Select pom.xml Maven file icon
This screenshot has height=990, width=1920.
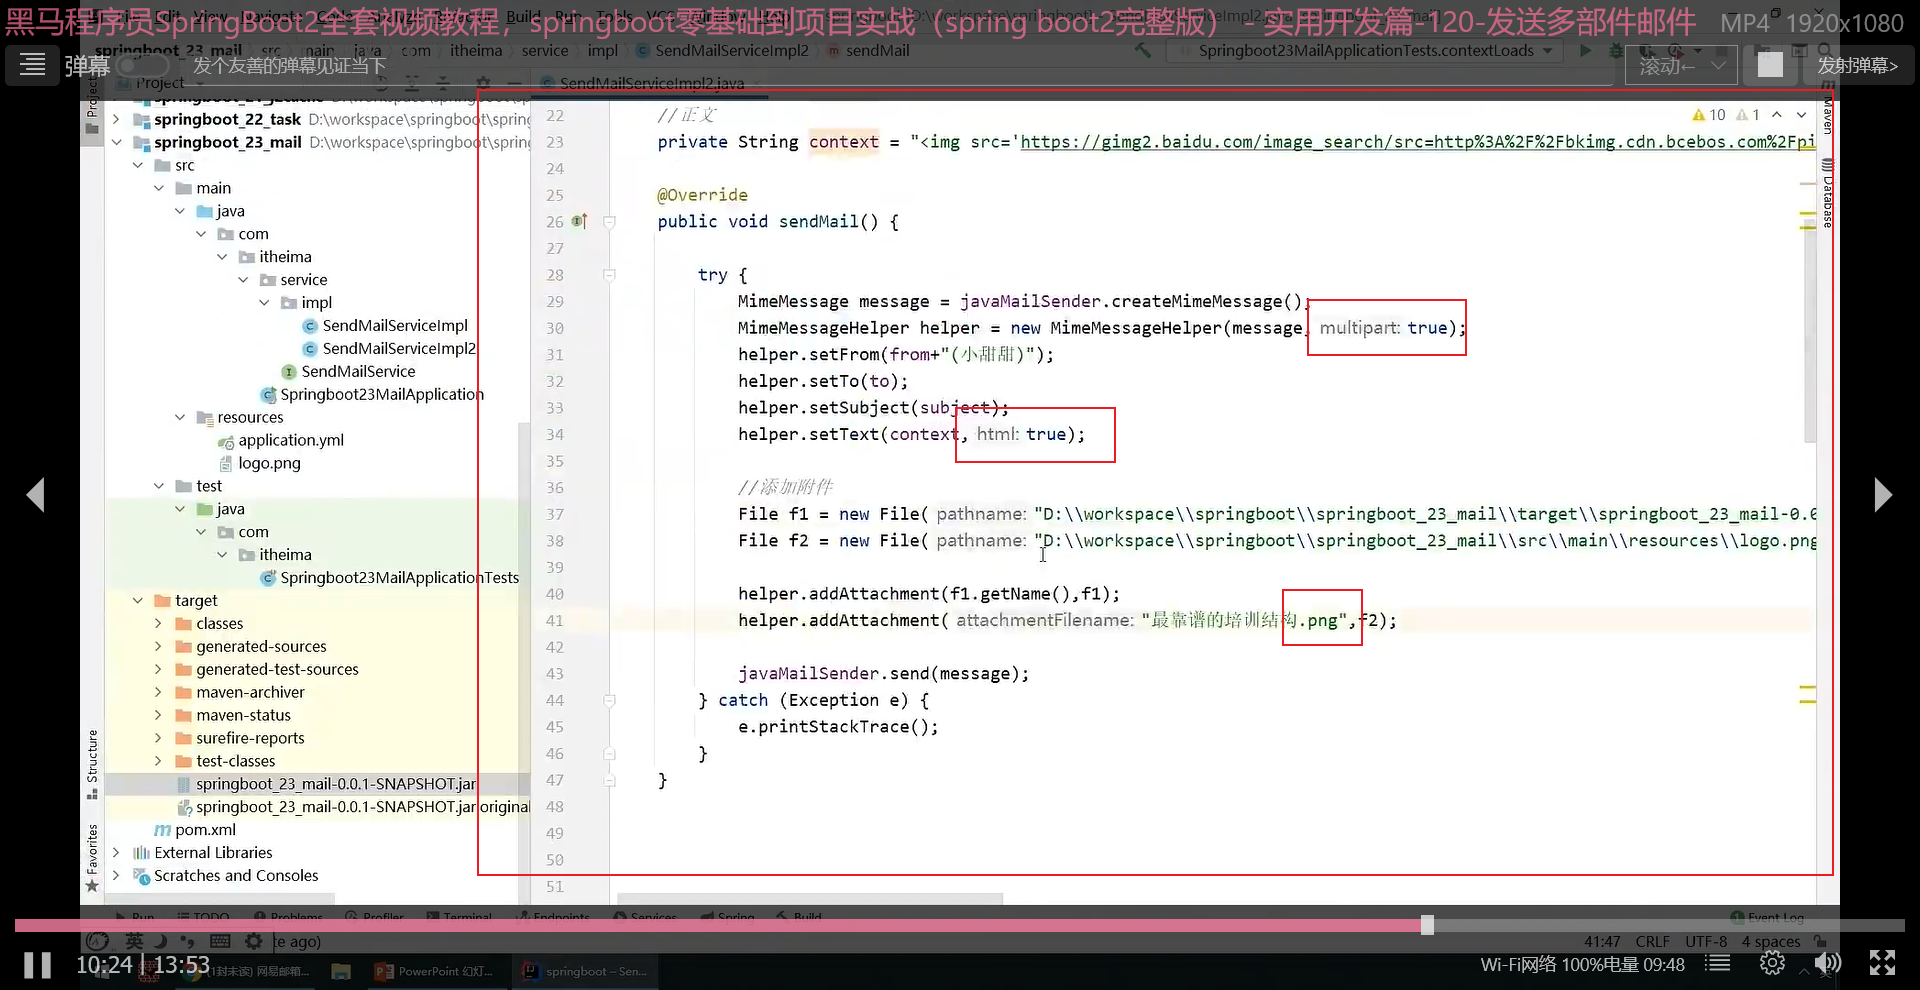click(162, 830)
